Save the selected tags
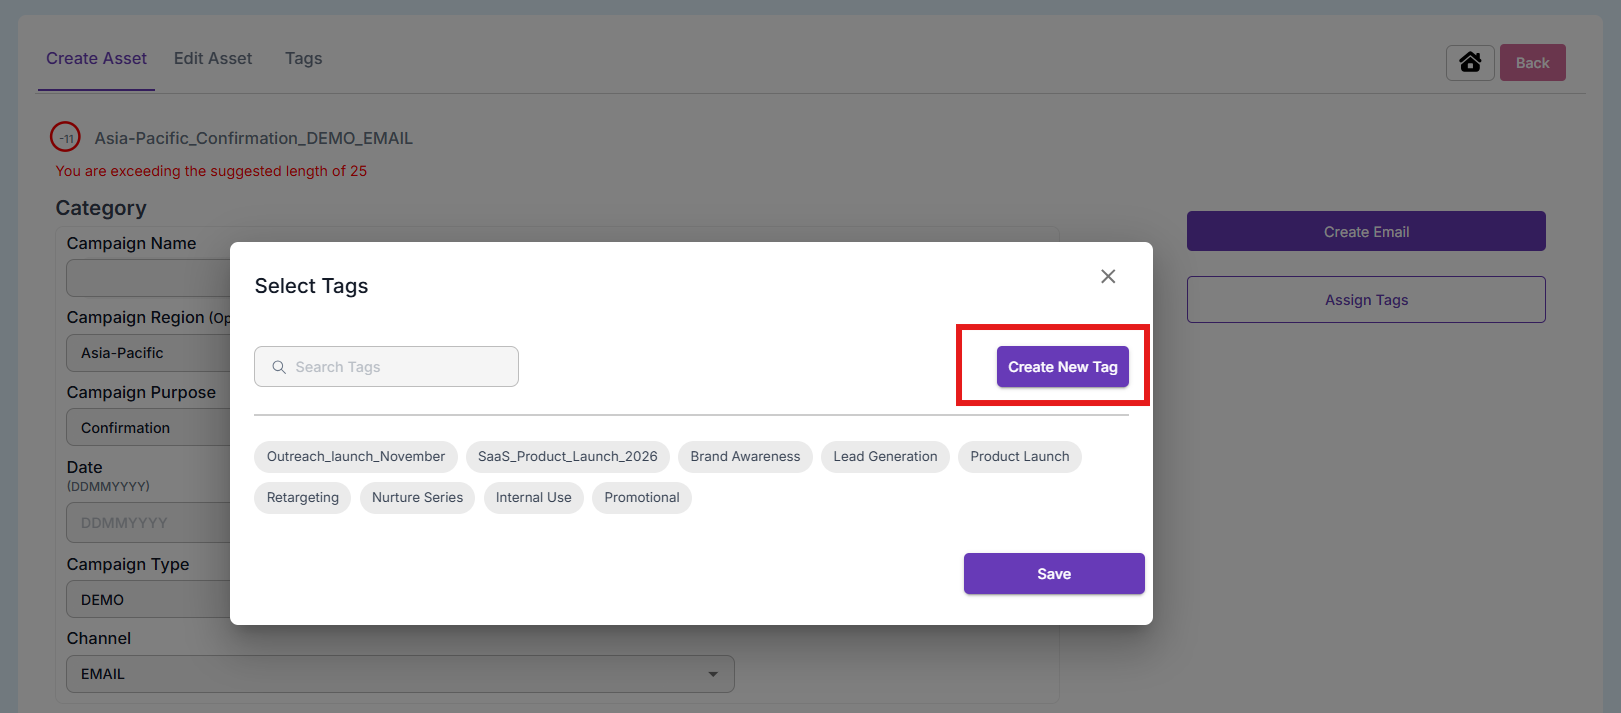Viewport: 1621px width, 713px height. click(x=1053, y=574)
